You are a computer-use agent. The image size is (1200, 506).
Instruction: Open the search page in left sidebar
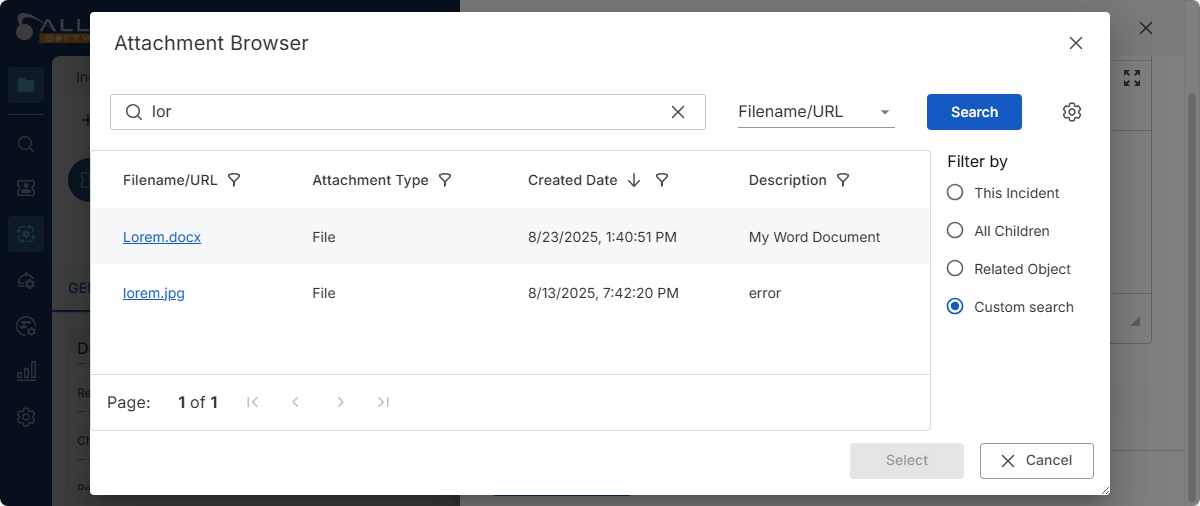point(26,143)
